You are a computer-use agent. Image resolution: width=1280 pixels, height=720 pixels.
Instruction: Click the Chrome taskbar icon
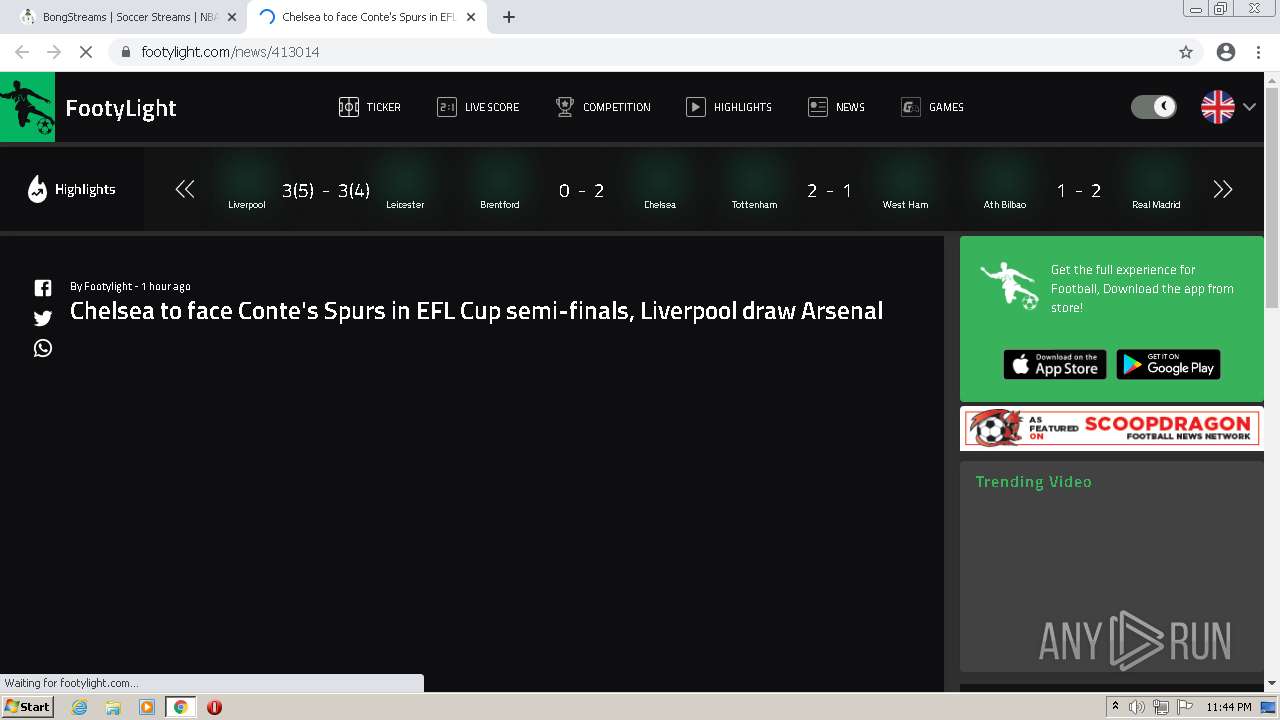click(181, 707)
